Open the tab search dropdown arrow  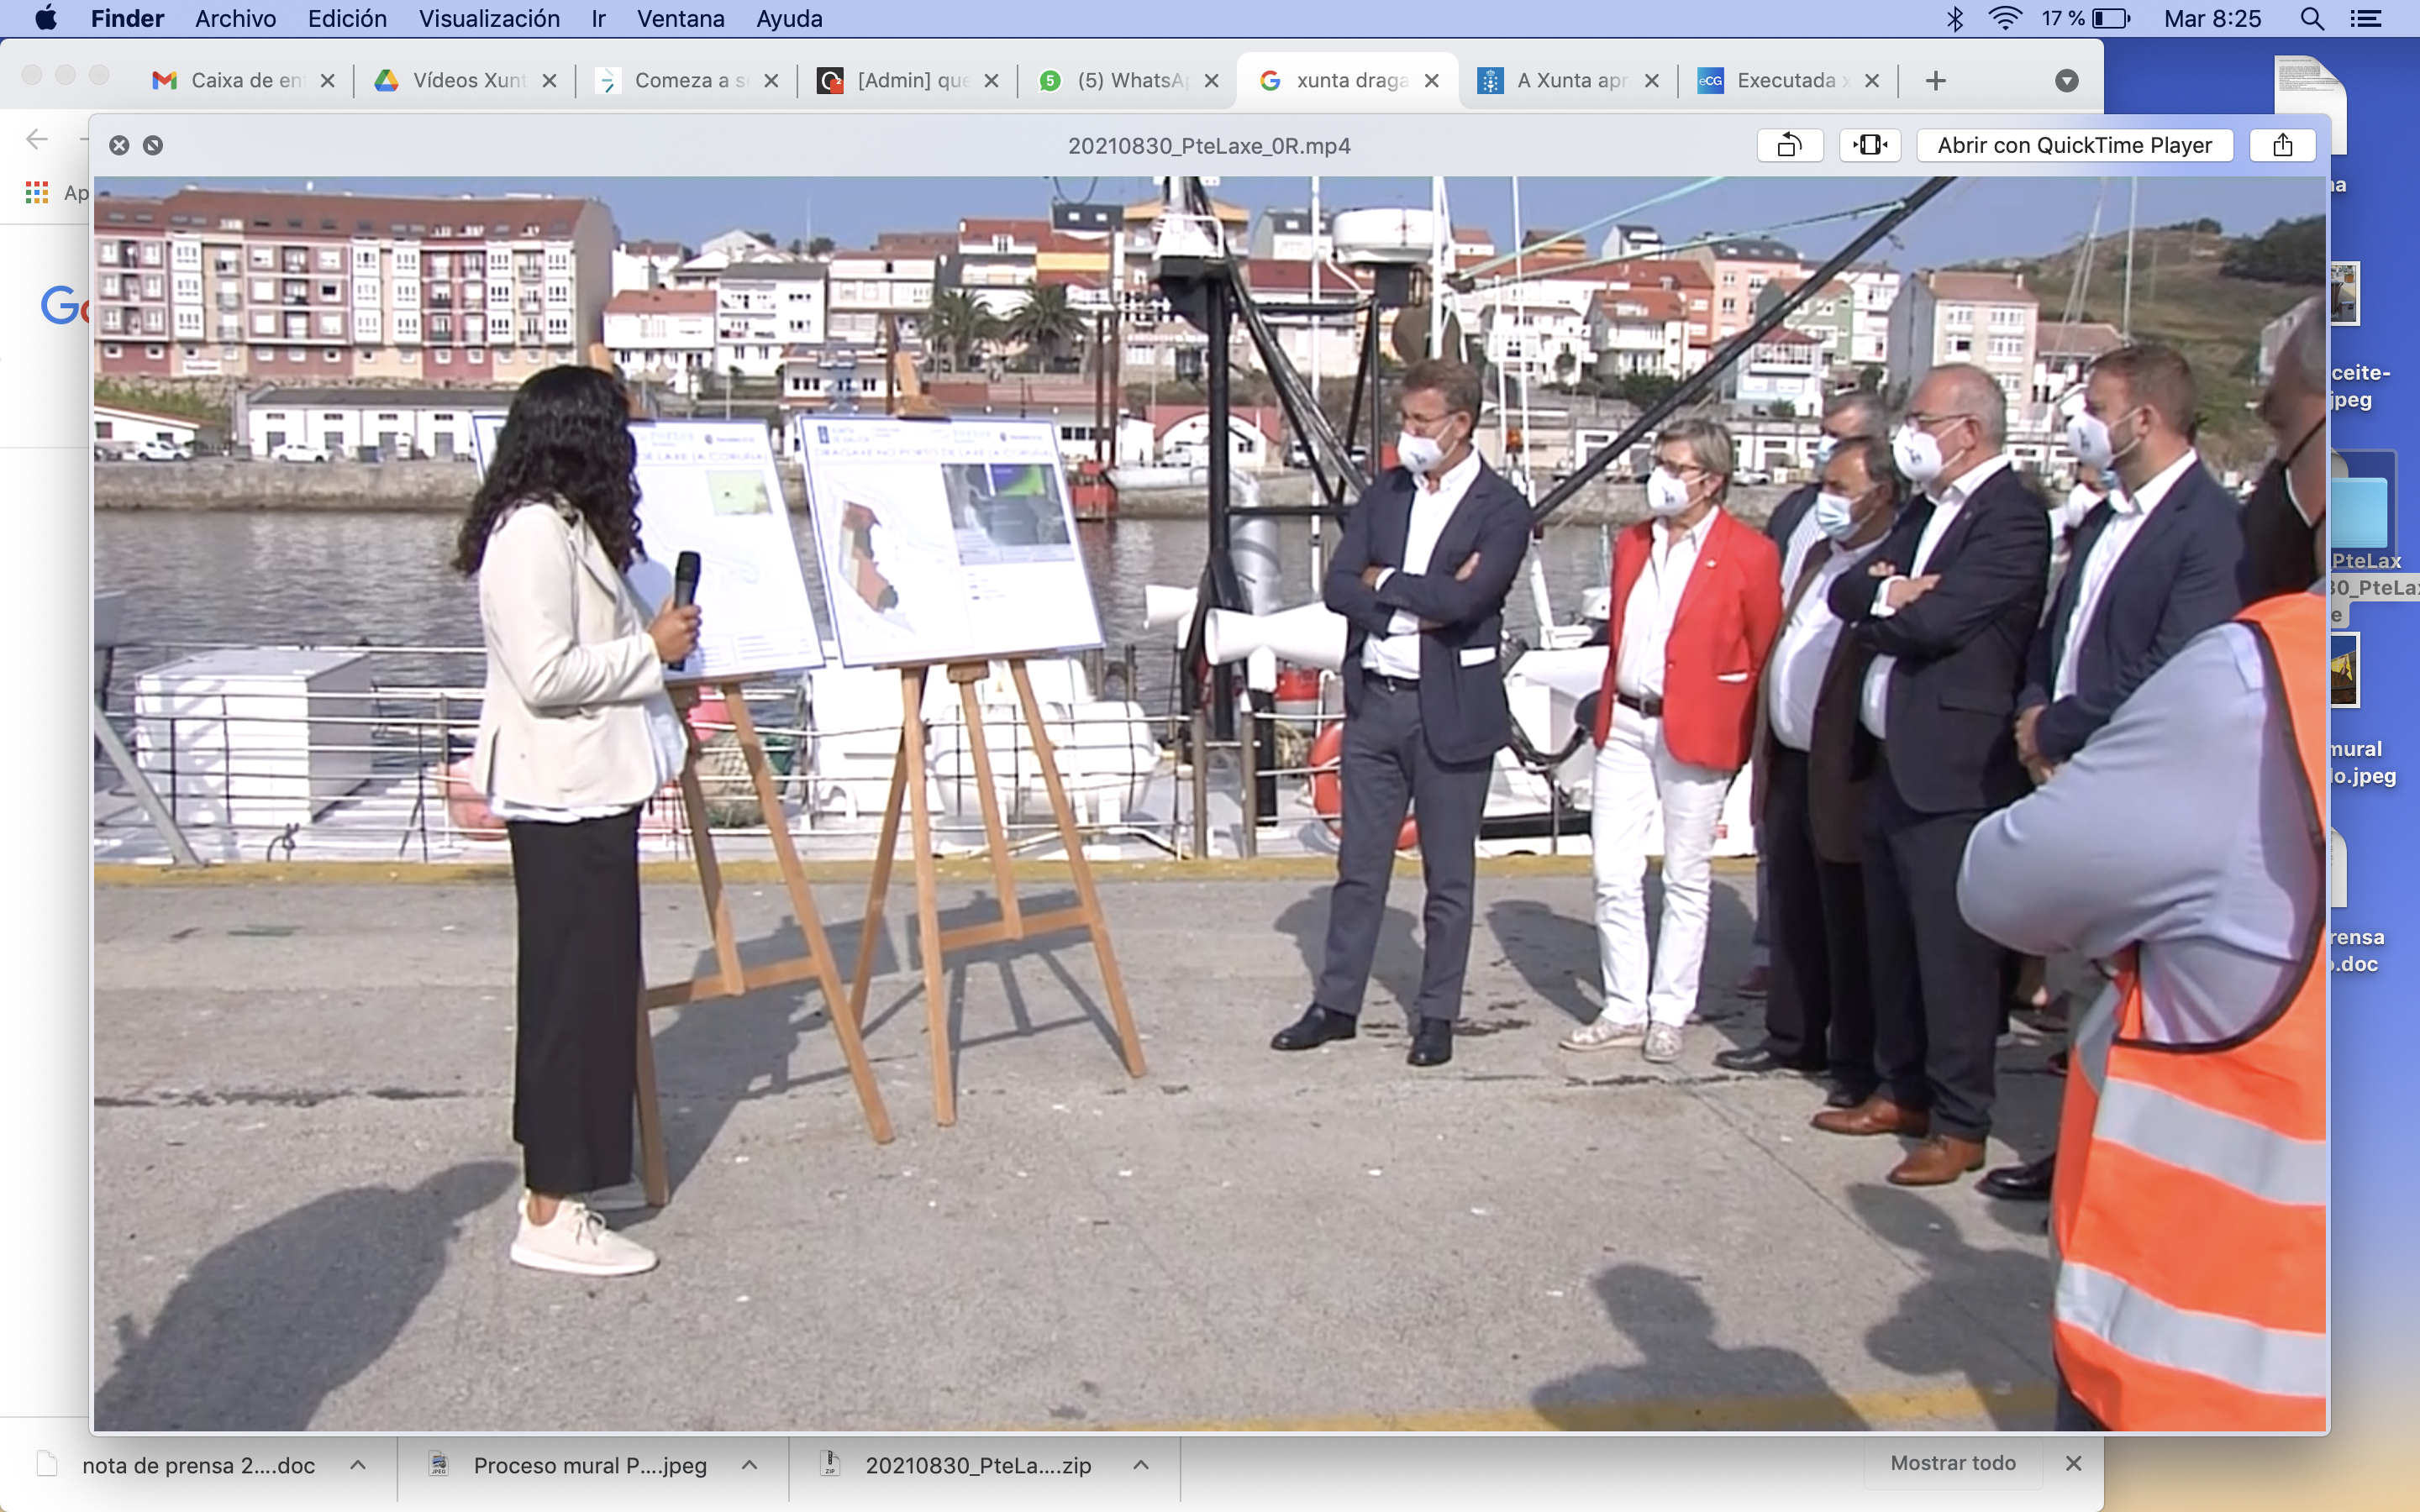tap(2066, 80)
